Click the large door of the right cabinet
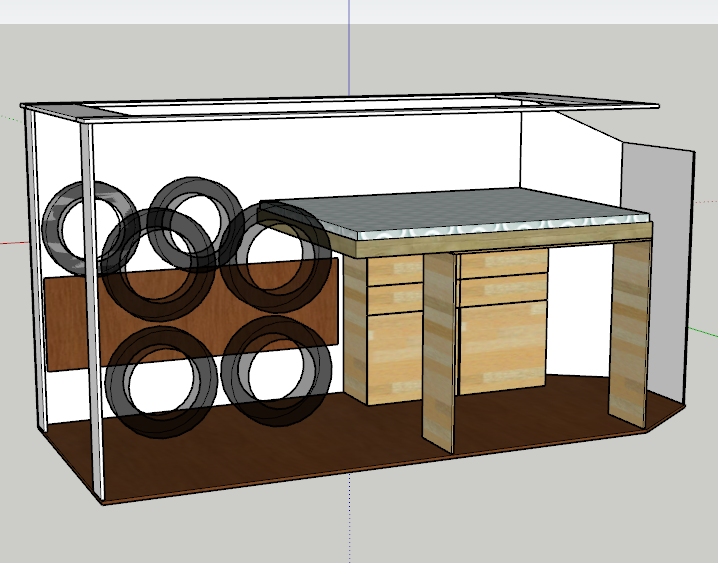718x563 pixels. [503, 348]
